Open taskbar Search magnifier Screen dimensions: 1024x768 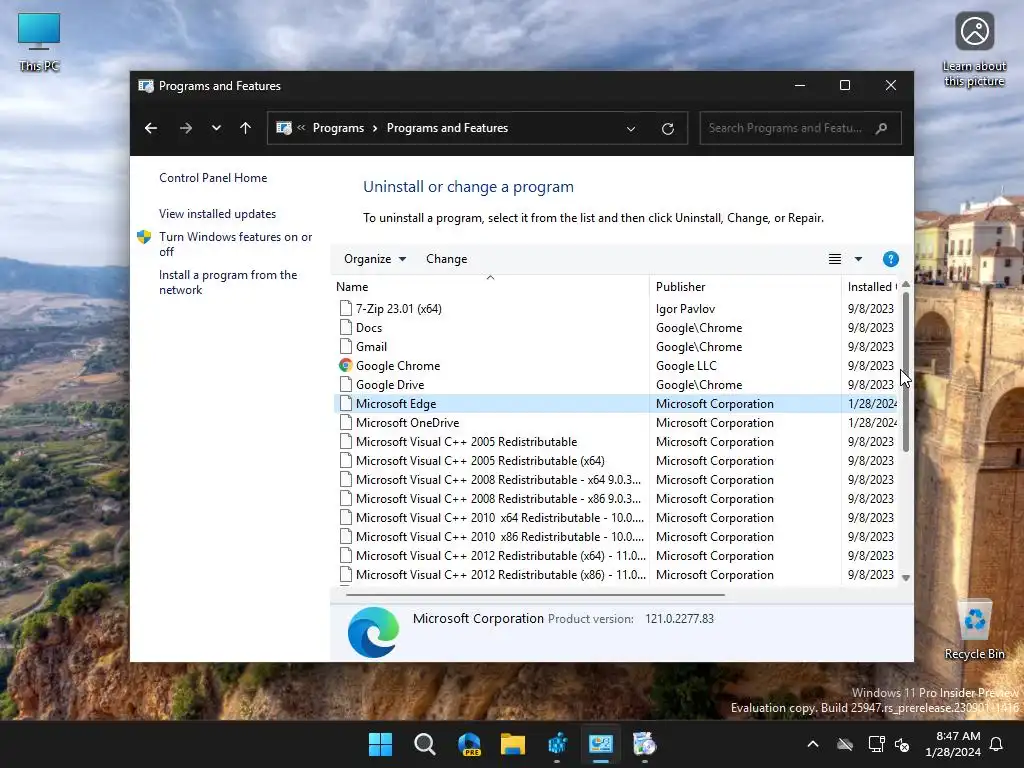click(x=424, y=744)
